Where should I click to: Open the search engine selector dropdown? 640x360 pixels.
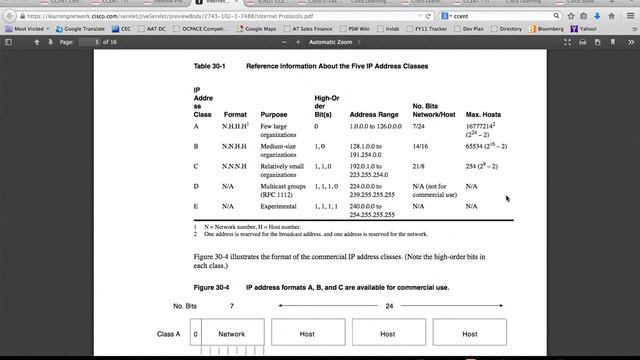click(446, 16)
